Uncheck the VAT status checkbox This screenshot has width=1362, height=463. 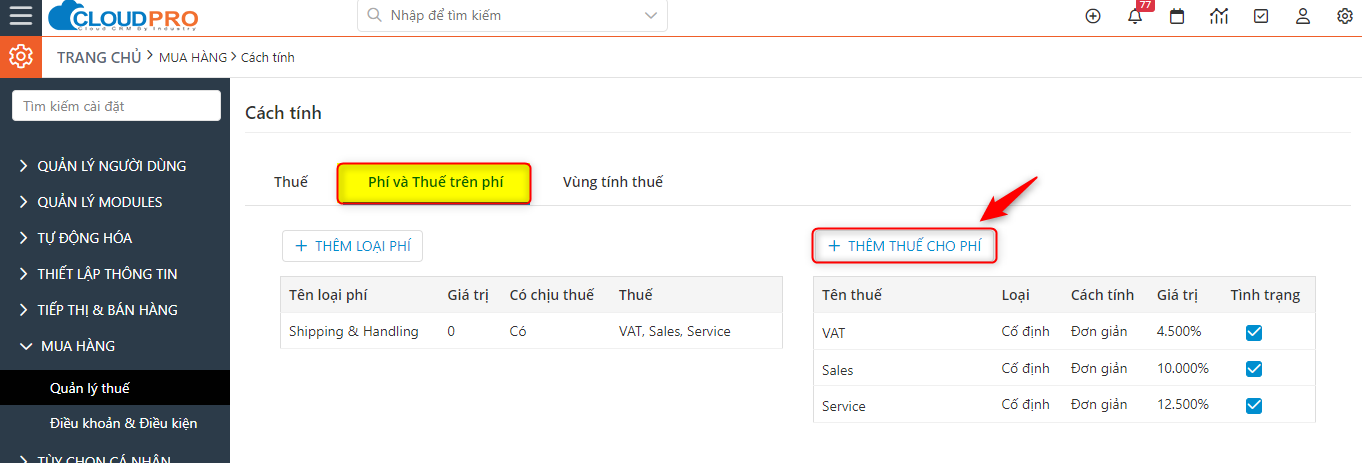[1254, 333]
